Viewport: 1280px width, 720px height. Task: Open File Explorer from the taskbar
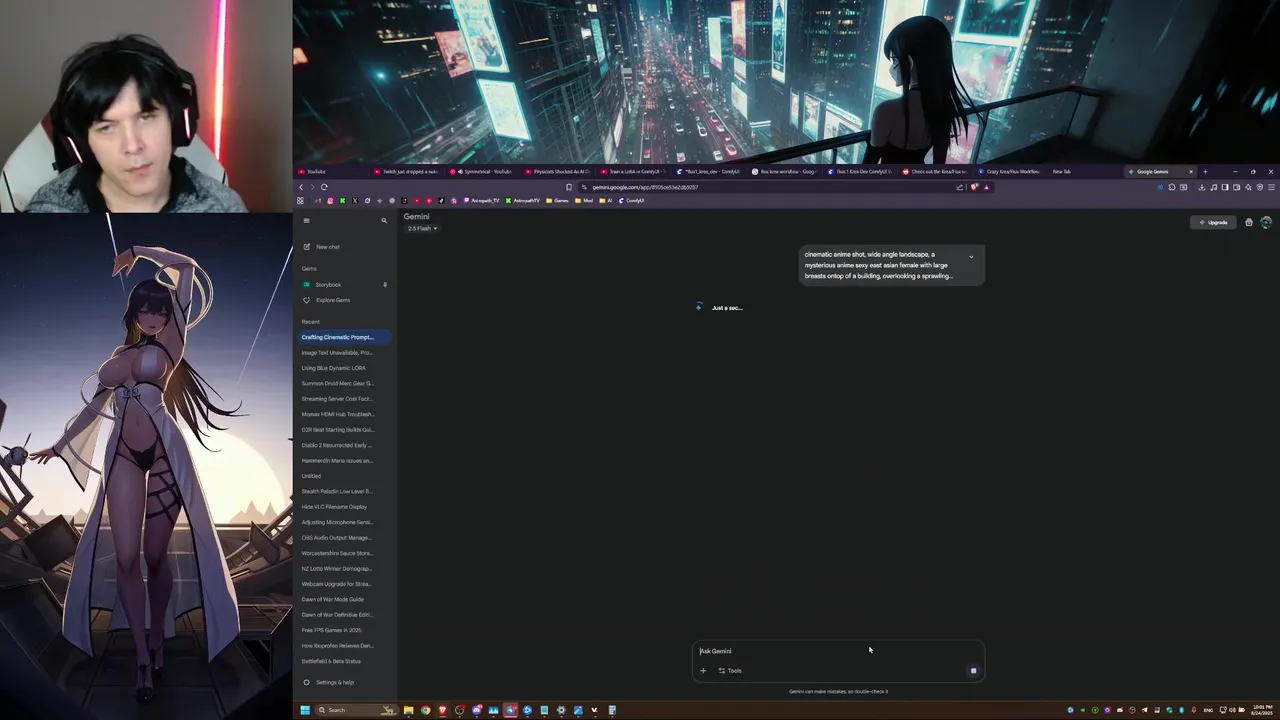pos(408,710)
